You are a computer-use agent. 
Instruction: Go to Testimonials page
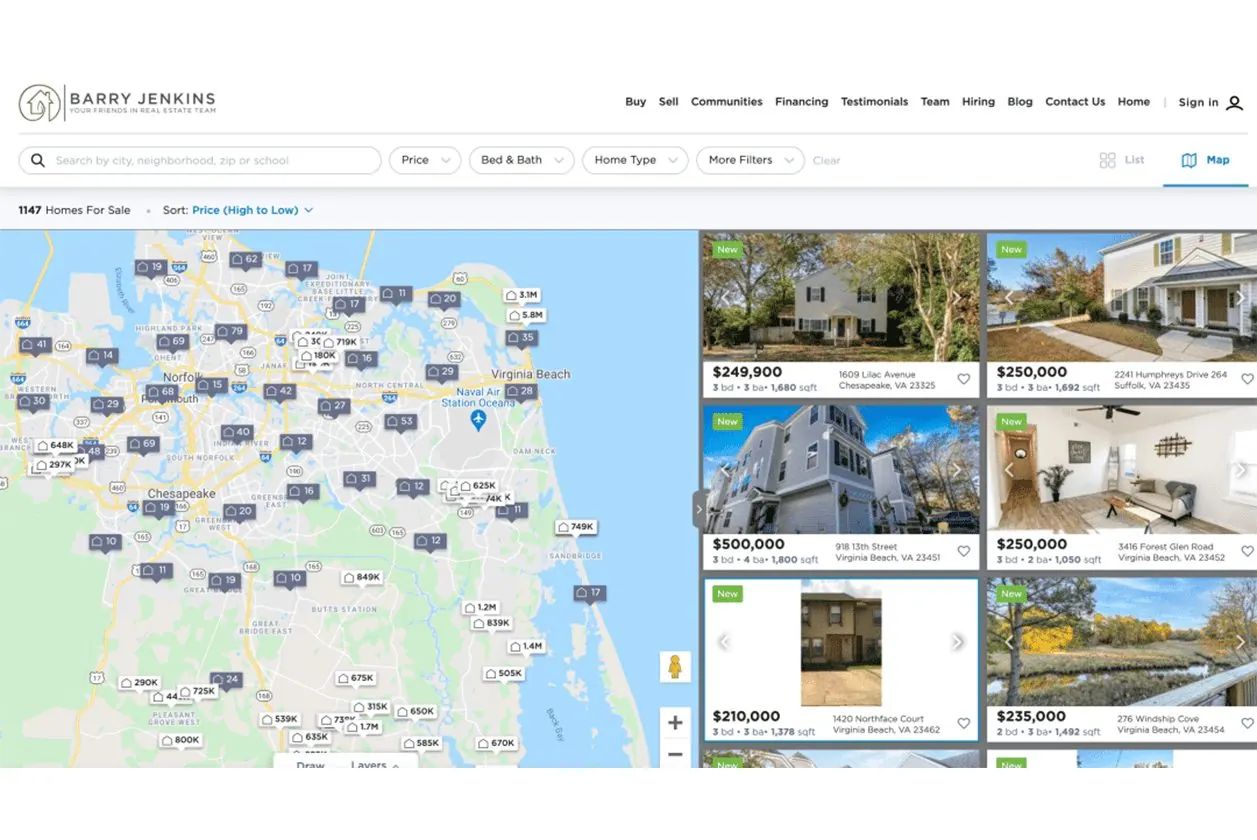(x=874, y=102)
